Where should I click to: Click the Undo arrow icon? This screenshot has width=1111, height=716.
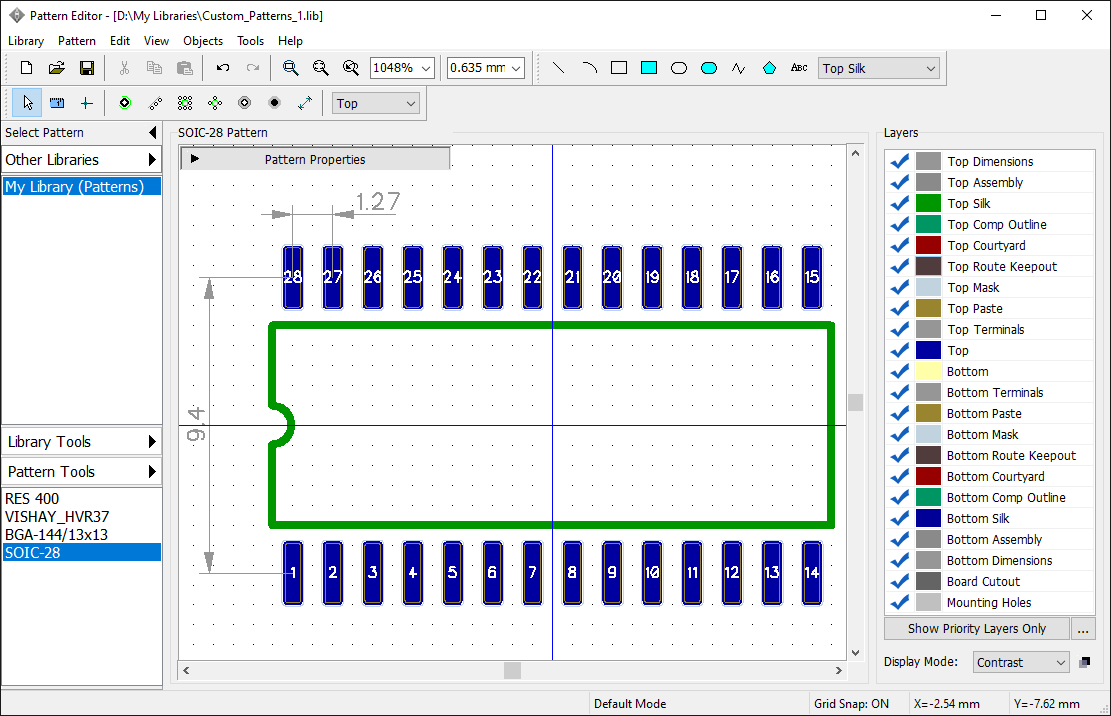click(x=222, y=68)
